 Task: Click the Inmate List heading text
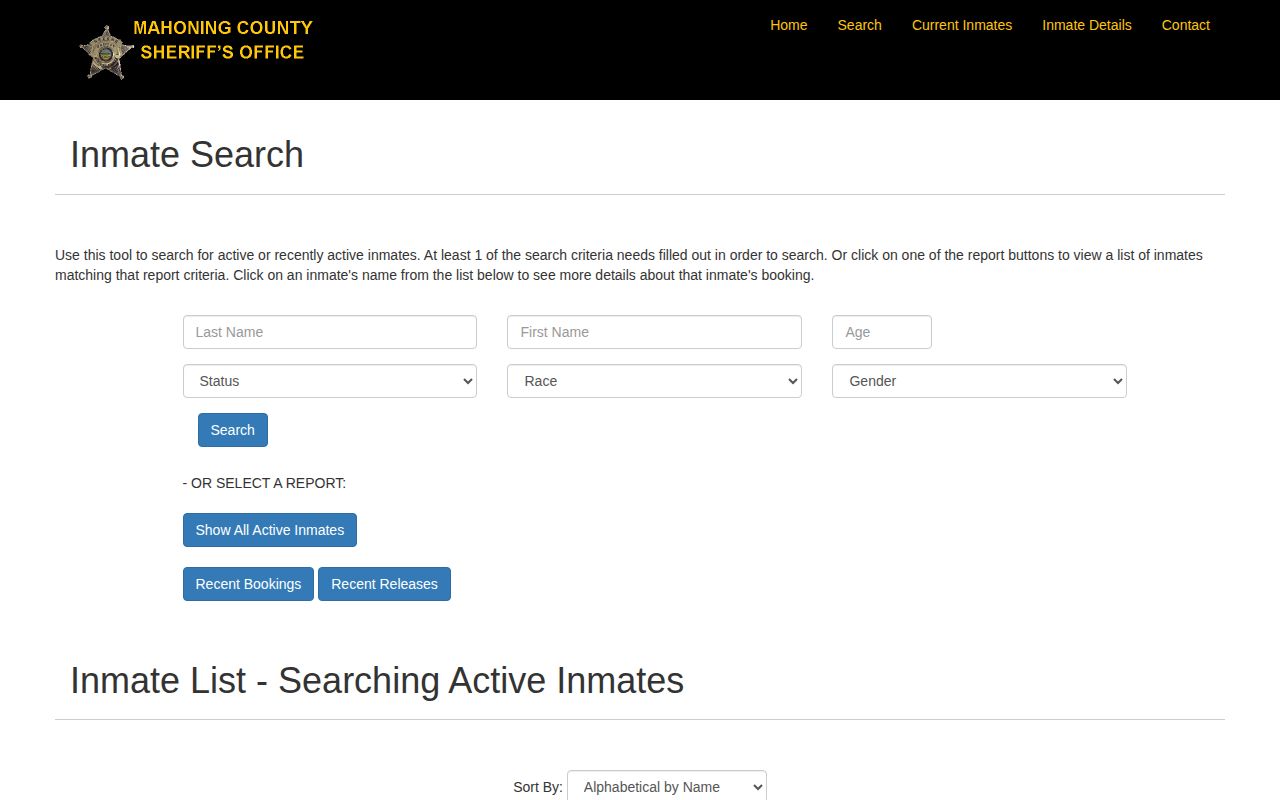(377, 680)
